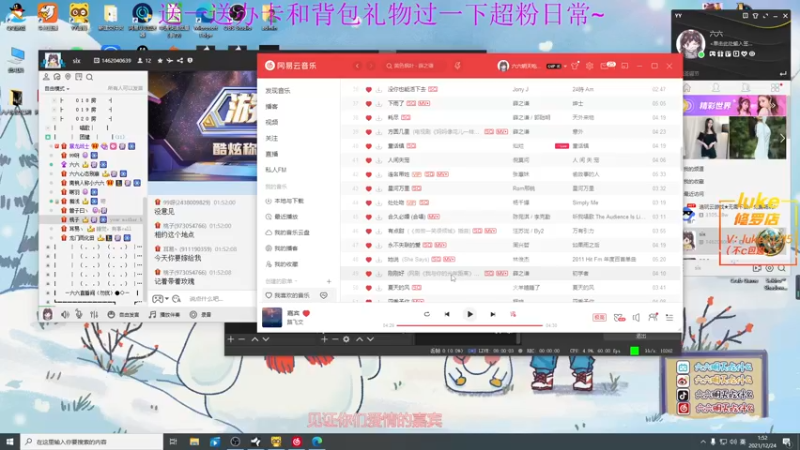
Task: Click 录音 record button in YY
Action: click(201, 315)
